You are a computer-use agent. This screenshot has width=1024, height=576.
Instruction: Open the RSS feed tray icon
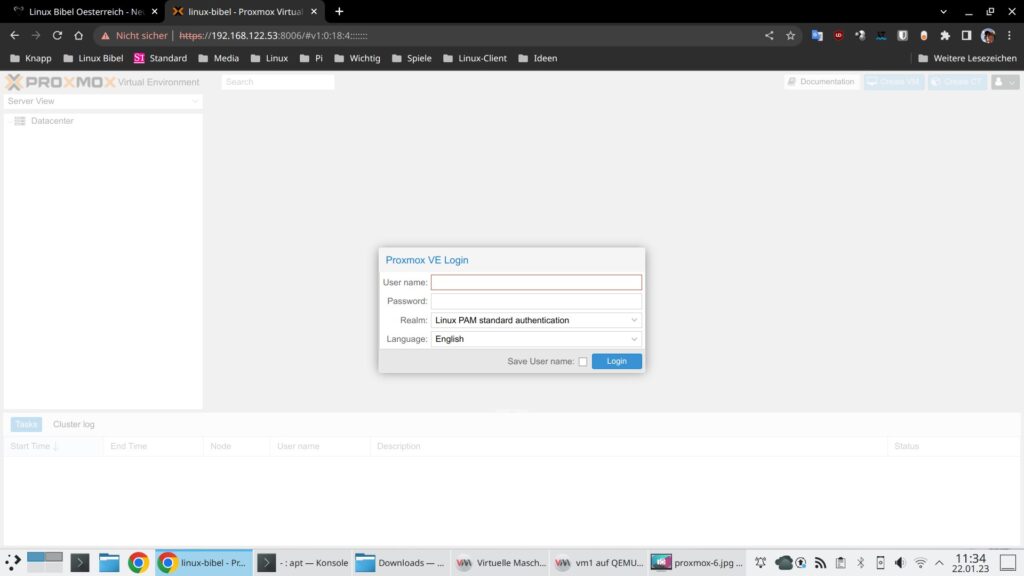click(x=821, y=562)
